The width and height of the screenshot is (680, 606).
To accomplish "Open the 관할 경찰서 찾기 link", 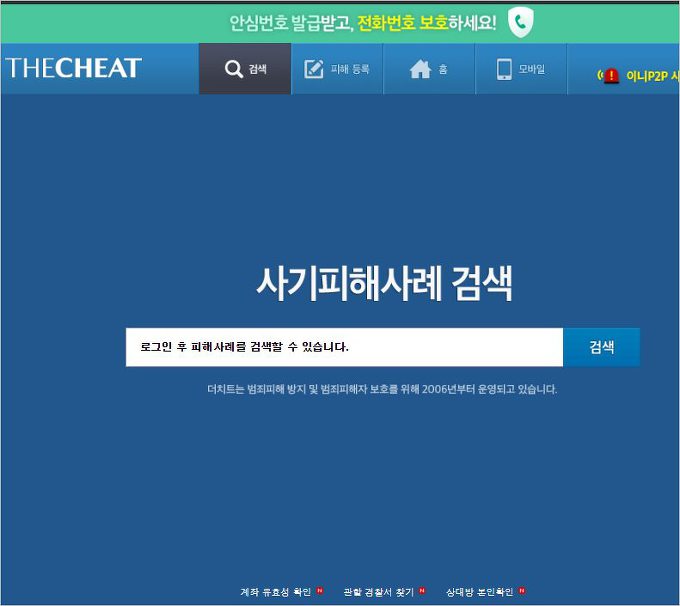I will click(378, 592).
